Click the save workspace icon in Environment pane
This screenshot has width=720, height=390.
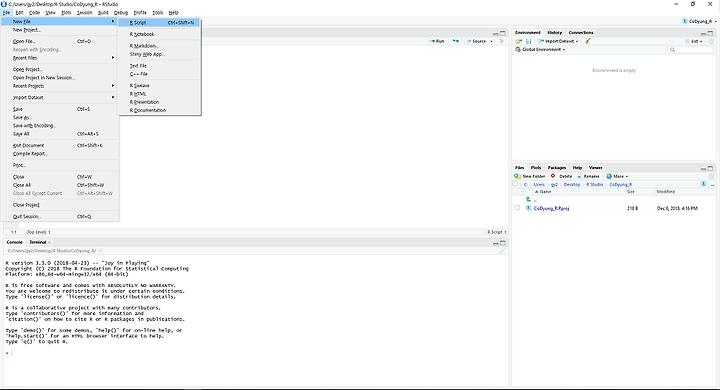coord(529,41)
